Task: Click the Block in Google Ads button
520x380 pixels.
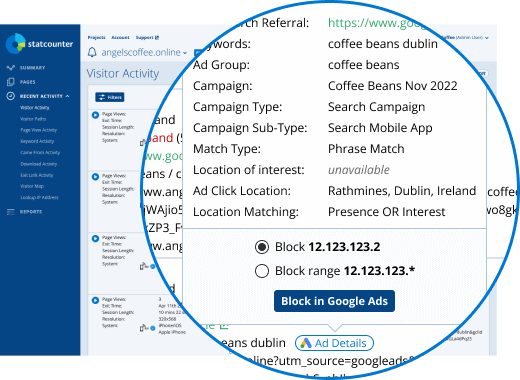Action: point(334,301)
